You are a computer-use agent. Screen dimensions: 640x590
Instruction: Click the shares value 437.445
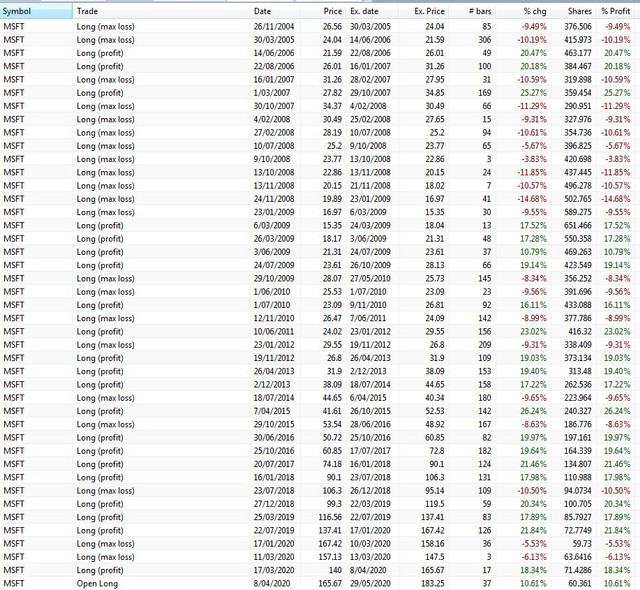click(x=578, y=173)
